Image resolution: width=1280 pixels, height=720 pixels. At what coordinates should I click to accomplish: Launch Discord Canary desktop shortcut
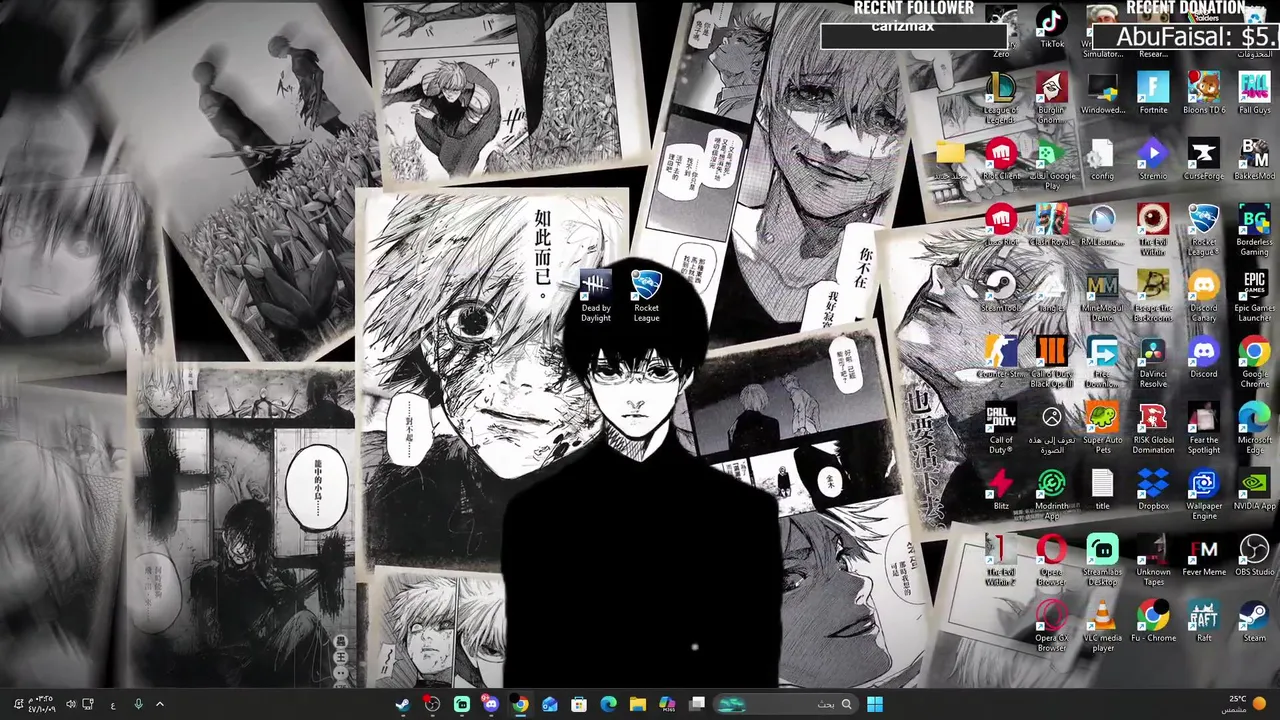click(1203, 297)
